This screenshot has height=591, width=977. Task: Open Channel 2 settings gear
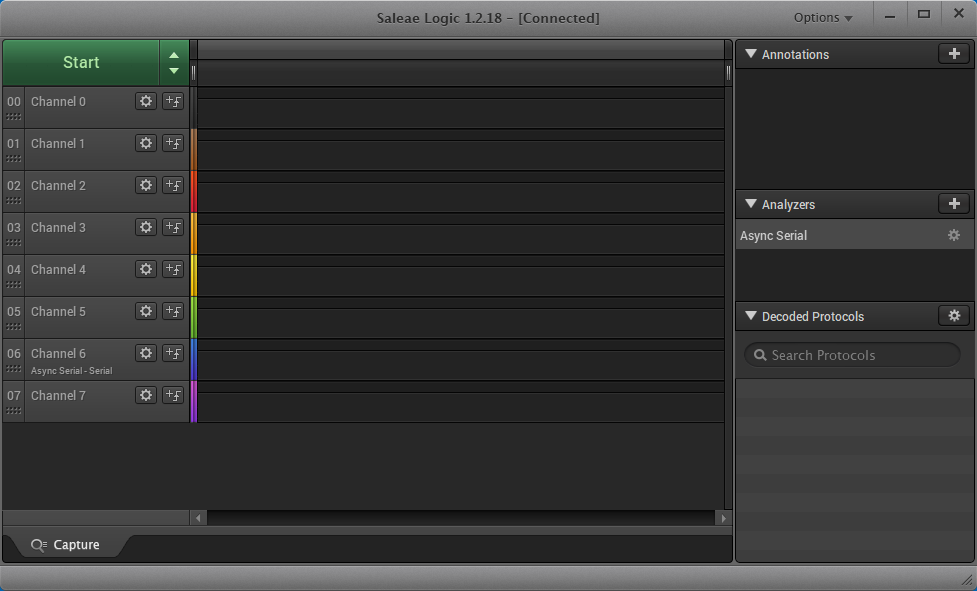(146, 186)
